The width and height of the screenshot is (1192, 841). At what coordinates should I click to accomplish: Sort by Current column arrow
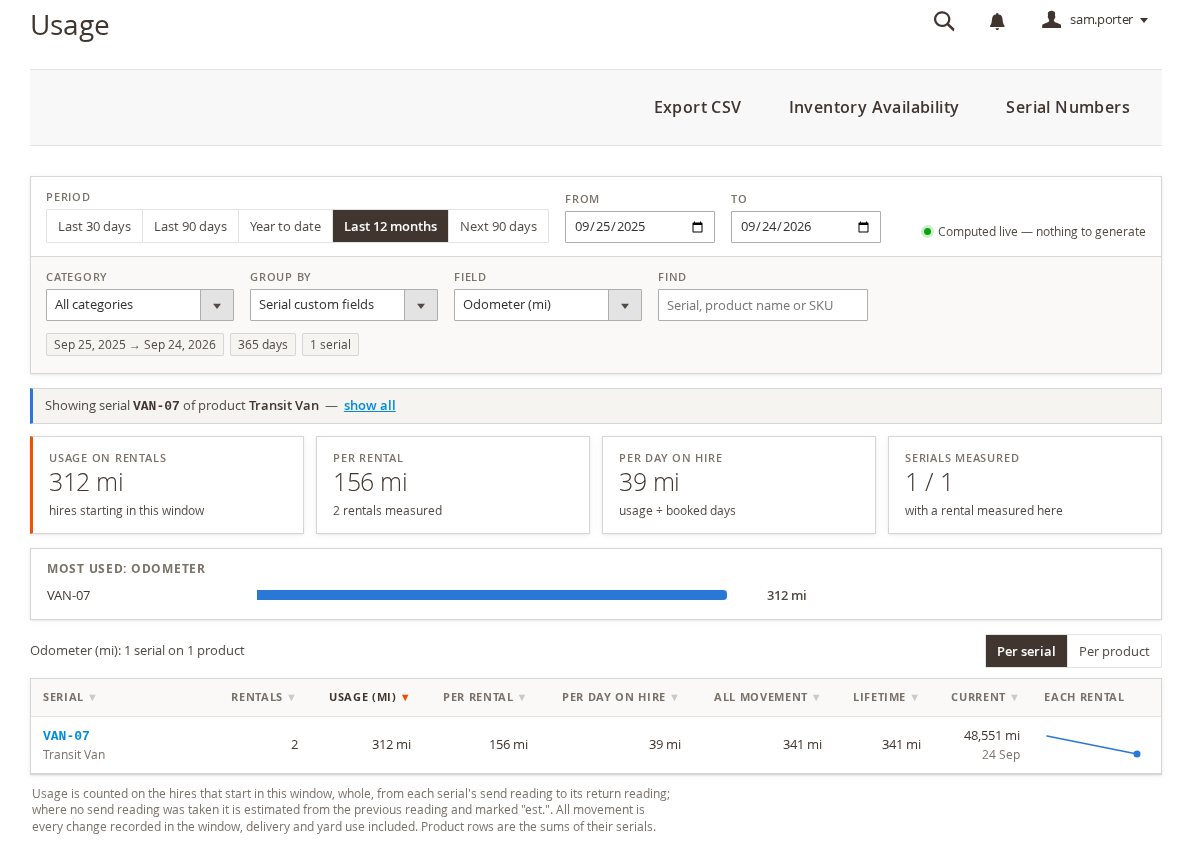(1014, 697)
